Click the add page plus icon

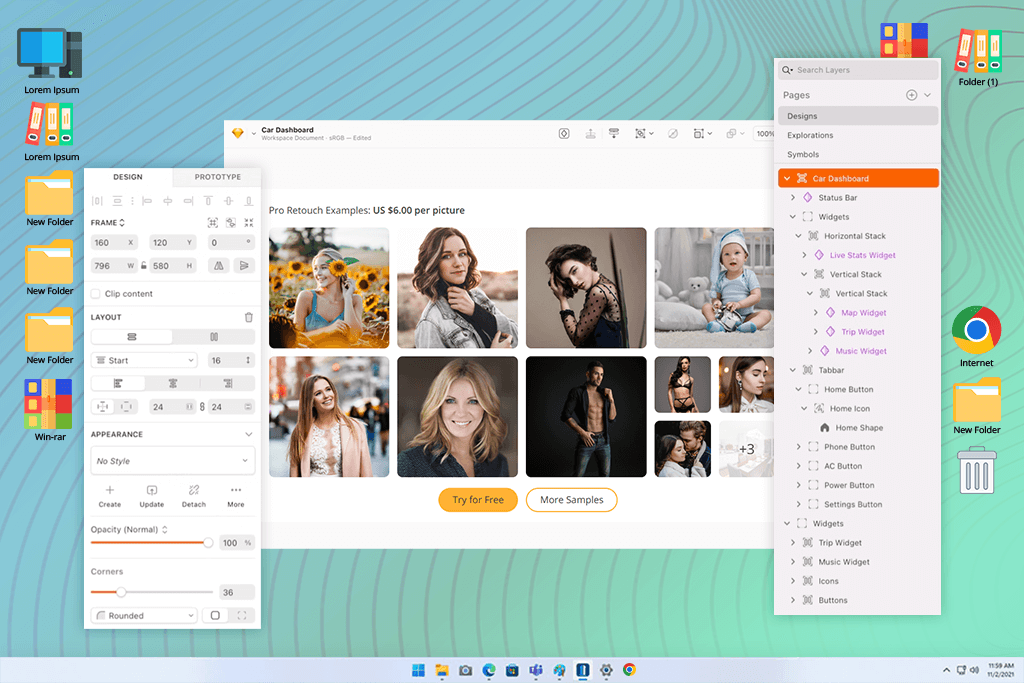(x=912, y=95)
